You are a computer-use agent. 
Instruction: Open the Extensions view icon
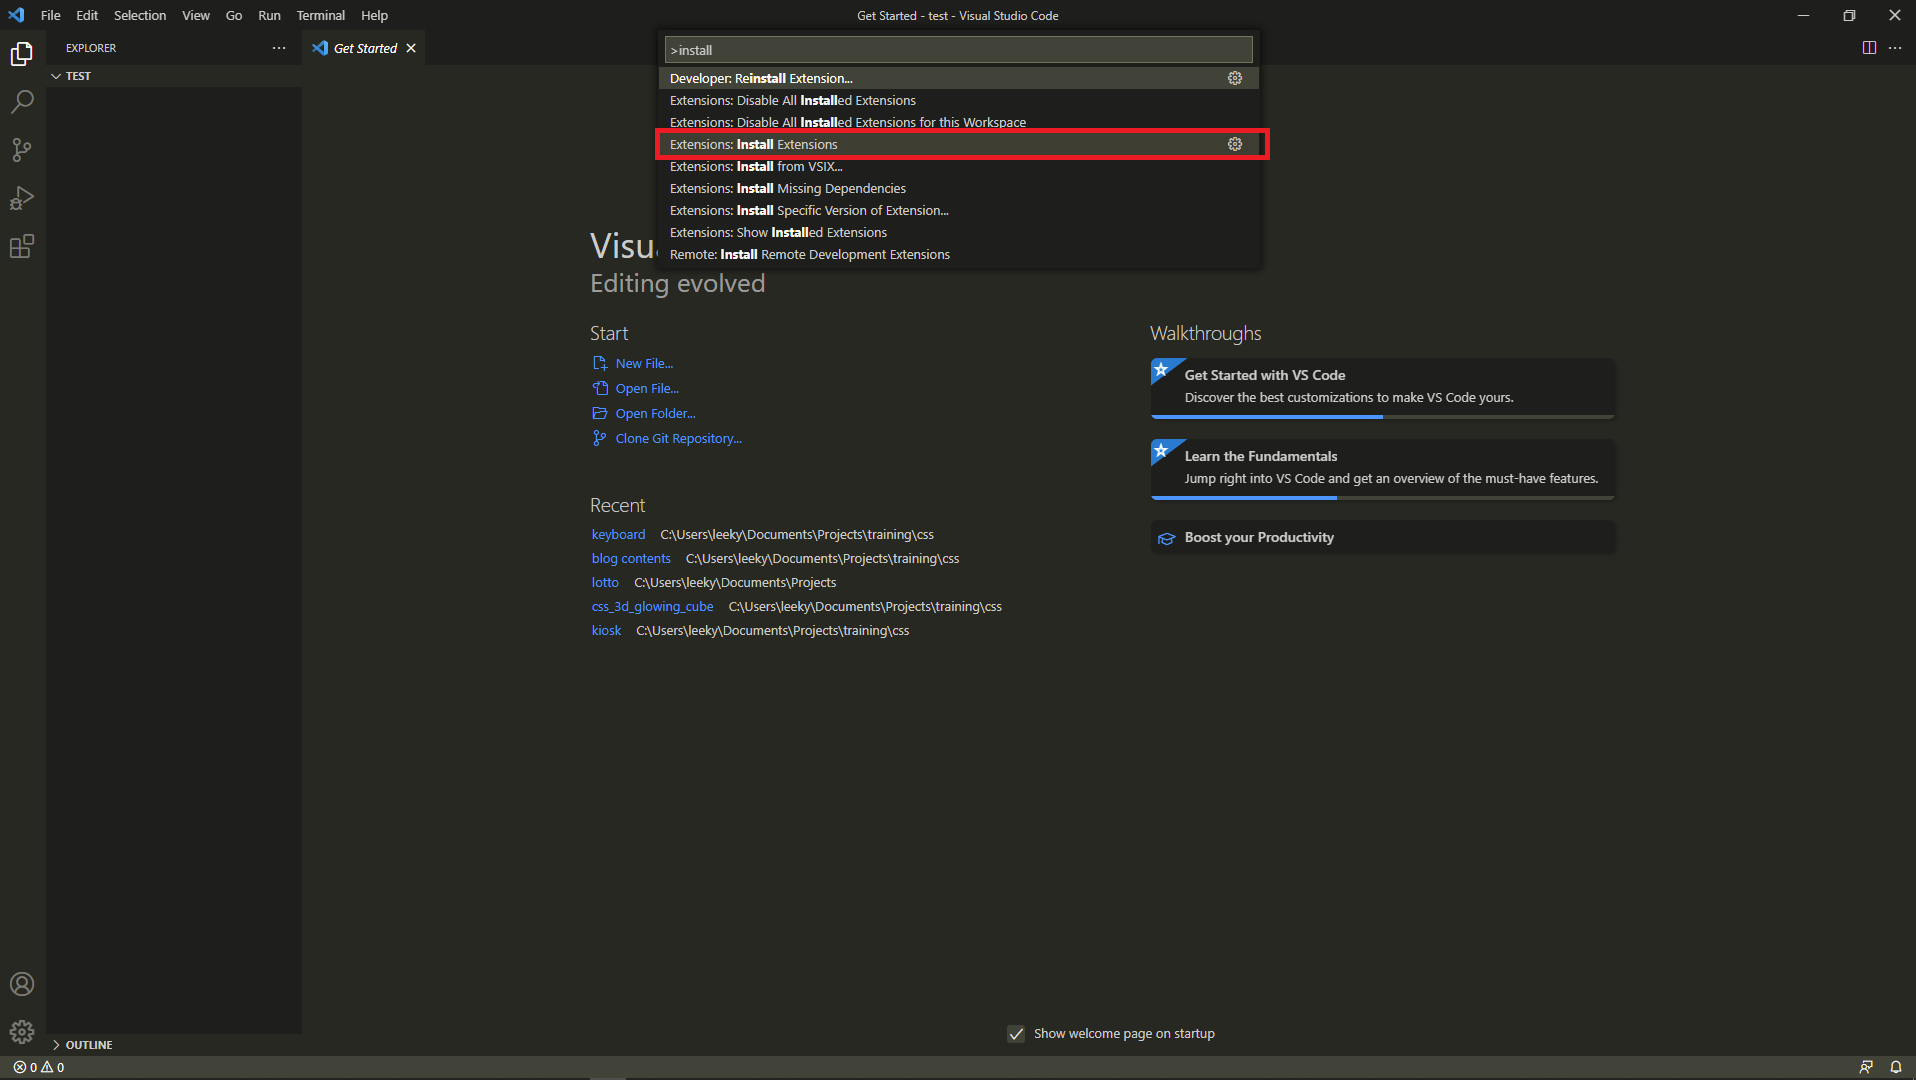coord(22,246)
